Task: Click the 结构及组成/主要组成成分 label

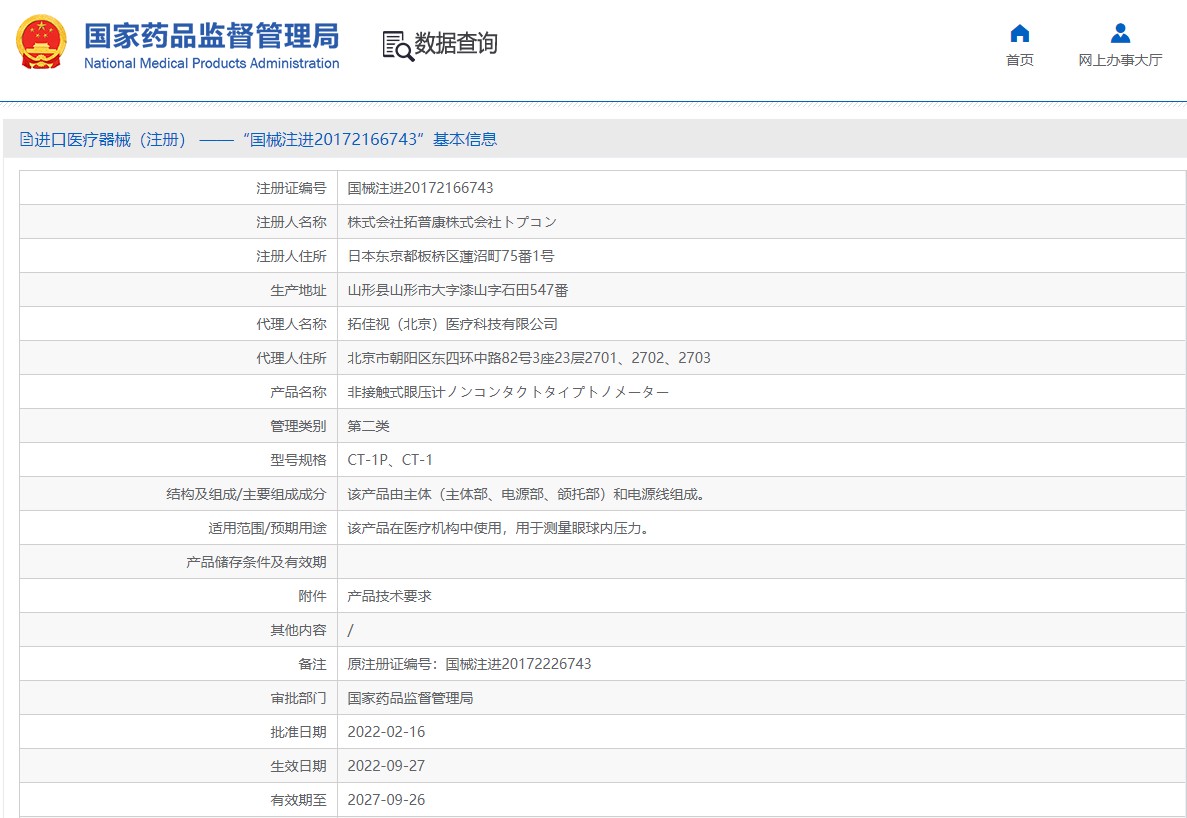Action: (x=247, y=494)
